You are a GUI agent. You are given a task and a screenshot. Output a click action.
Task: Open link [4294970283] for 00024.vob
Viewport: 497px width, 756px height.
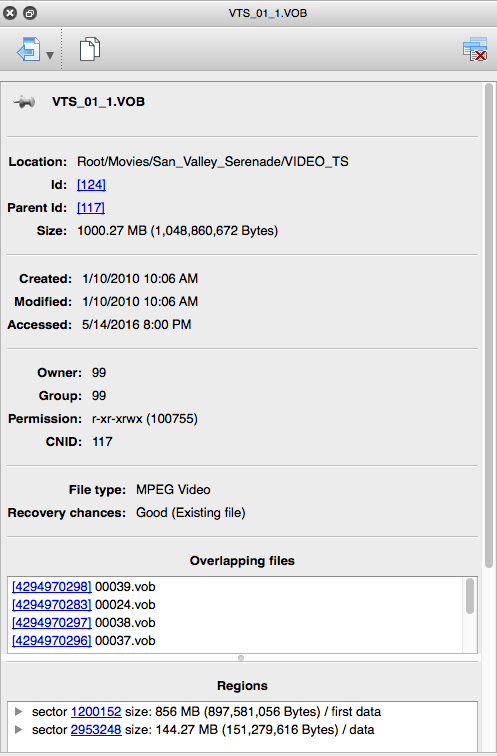point(52,605)
